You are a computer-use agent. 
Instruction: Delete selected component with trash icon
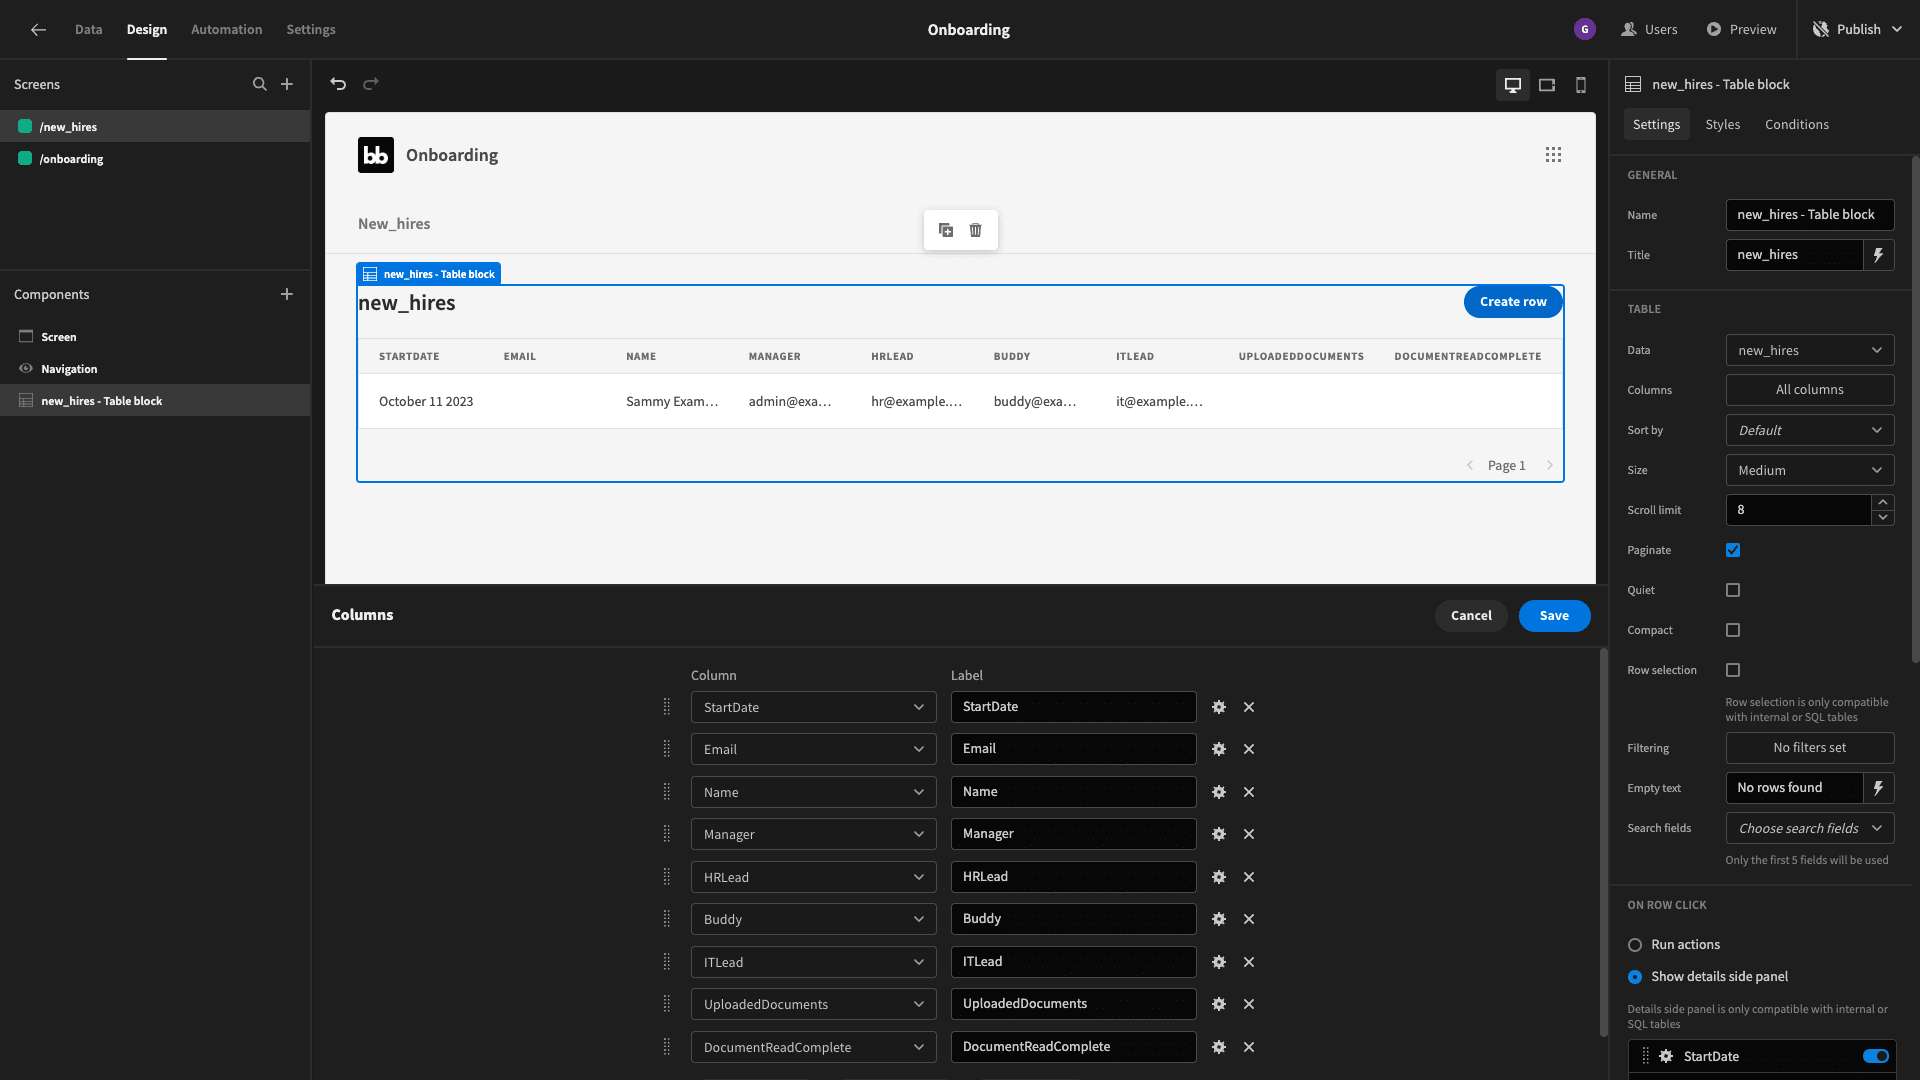pyautogui.click(x=976, y=230)
